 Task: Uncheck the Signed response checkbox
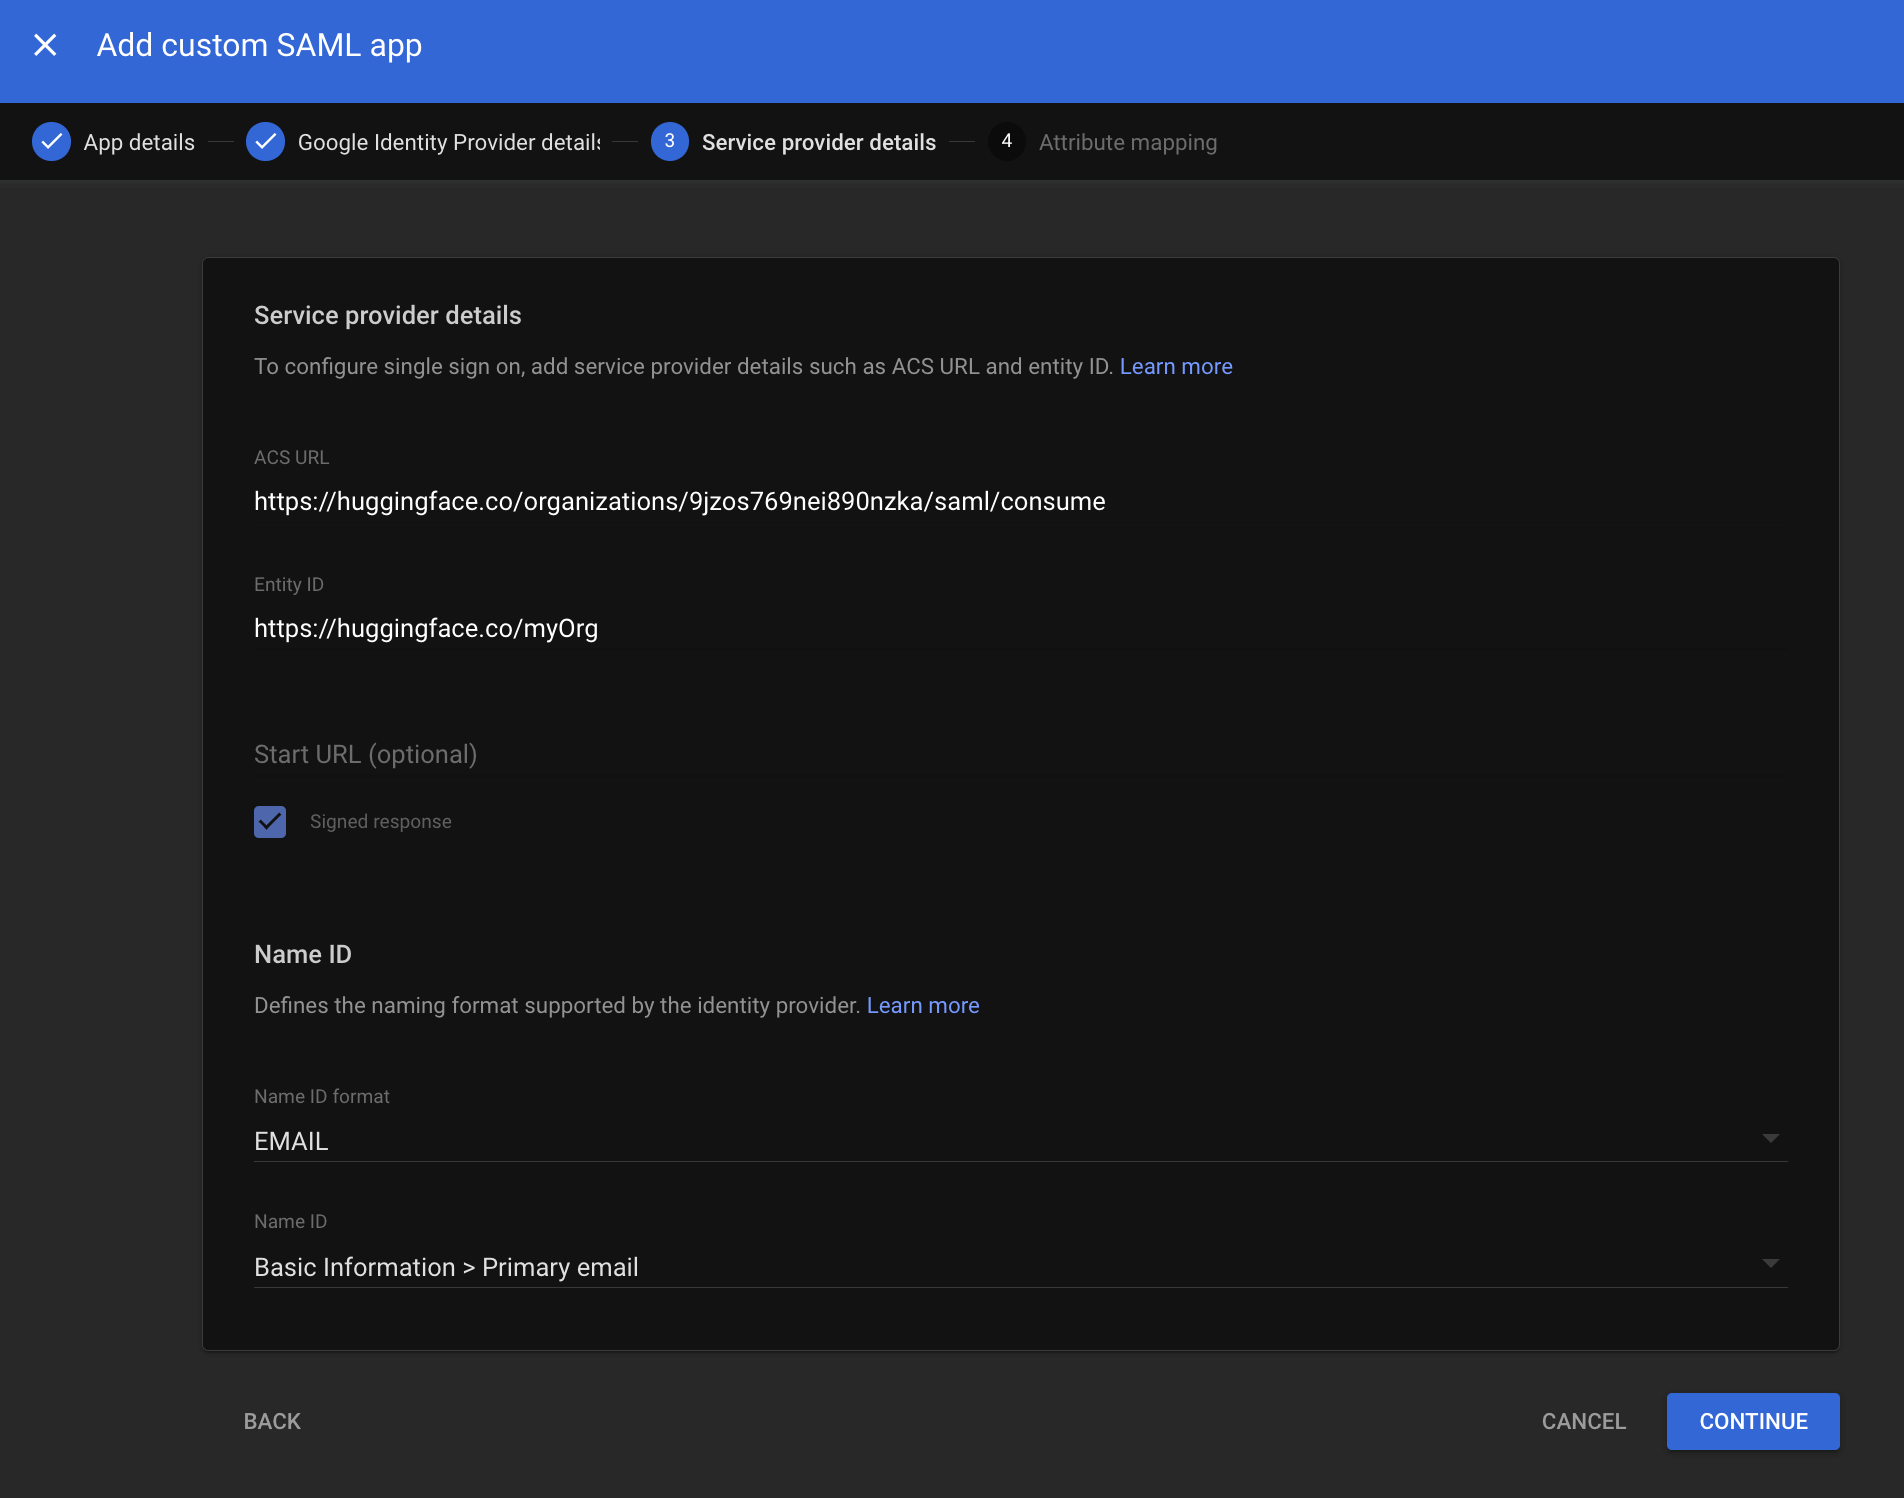270,821
